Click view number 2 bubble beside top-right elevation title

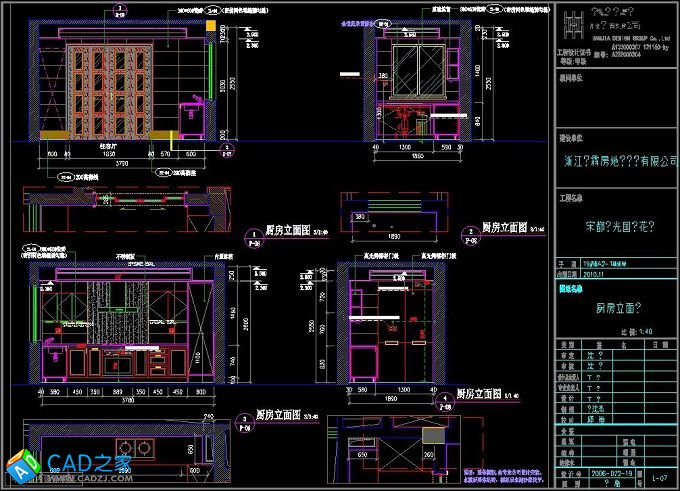pos(471,235)
